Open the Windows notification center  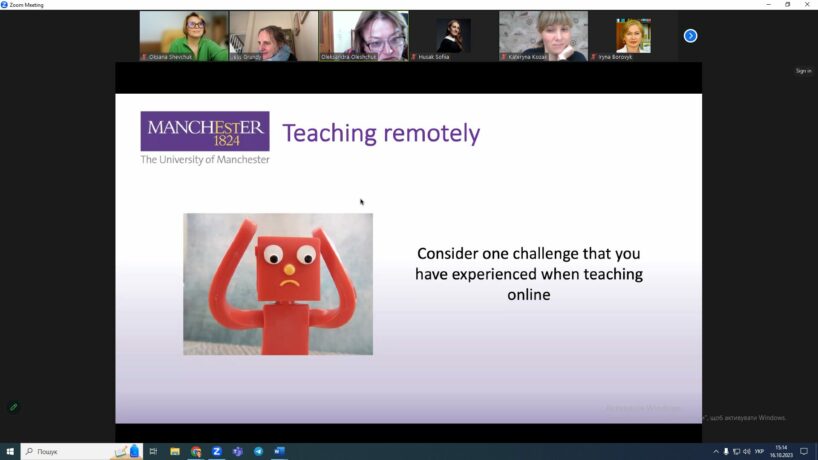[x=804, y=451]
